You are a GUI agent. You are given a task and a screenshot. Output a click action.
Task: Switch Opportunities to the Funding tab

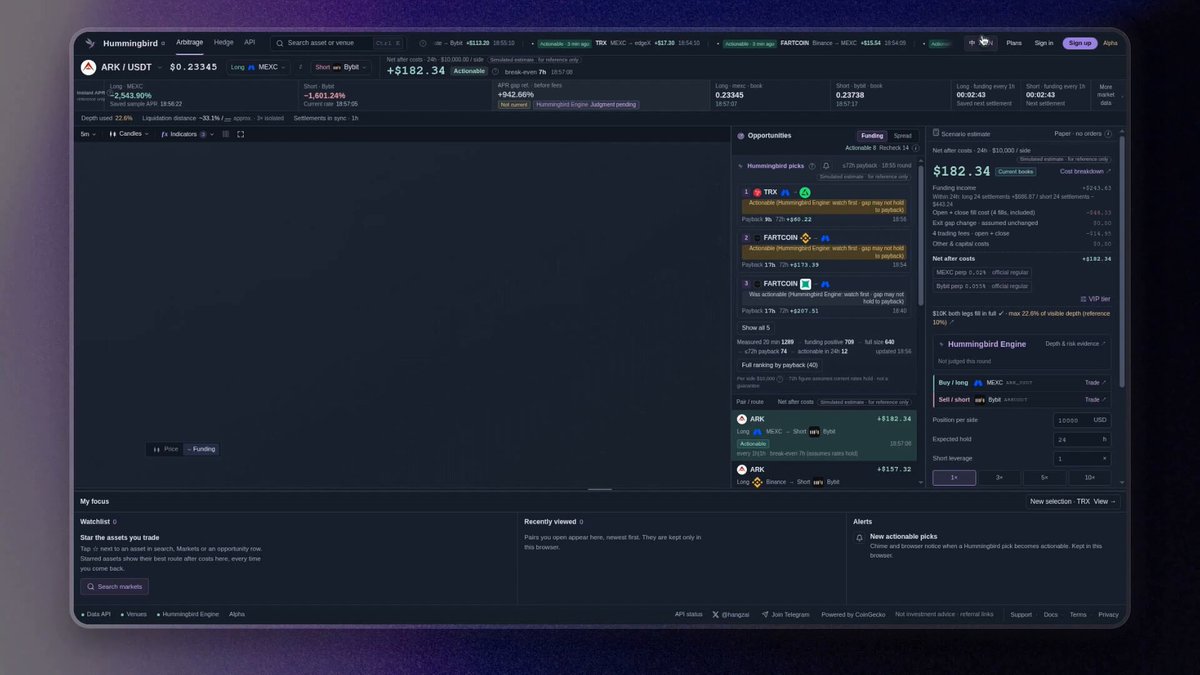(x=872, y=135)
